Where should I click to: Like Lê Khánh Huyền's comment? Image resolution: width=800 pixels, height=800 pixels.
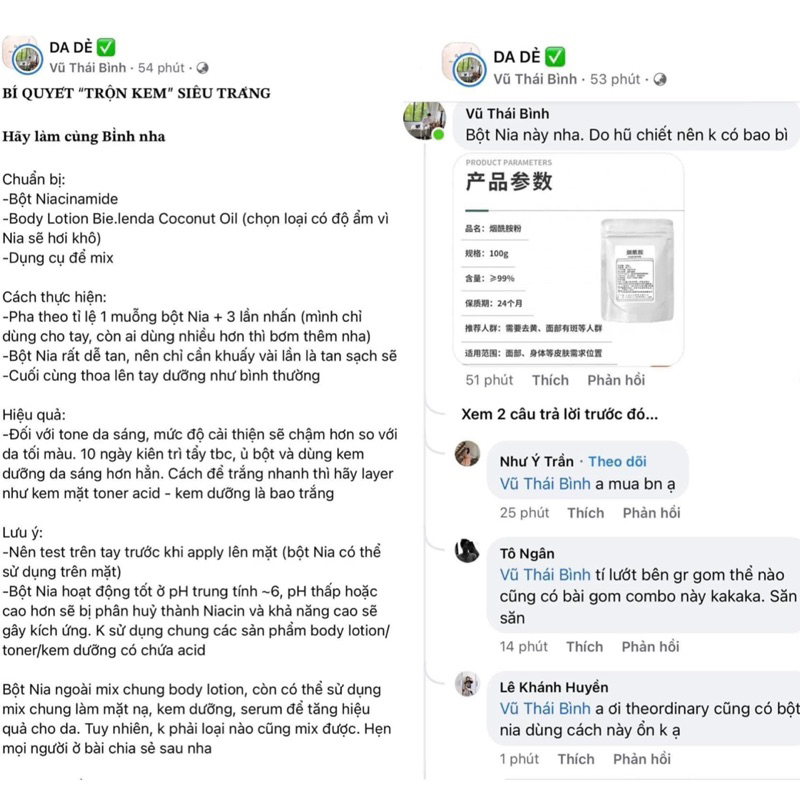(x=576, y=759)
